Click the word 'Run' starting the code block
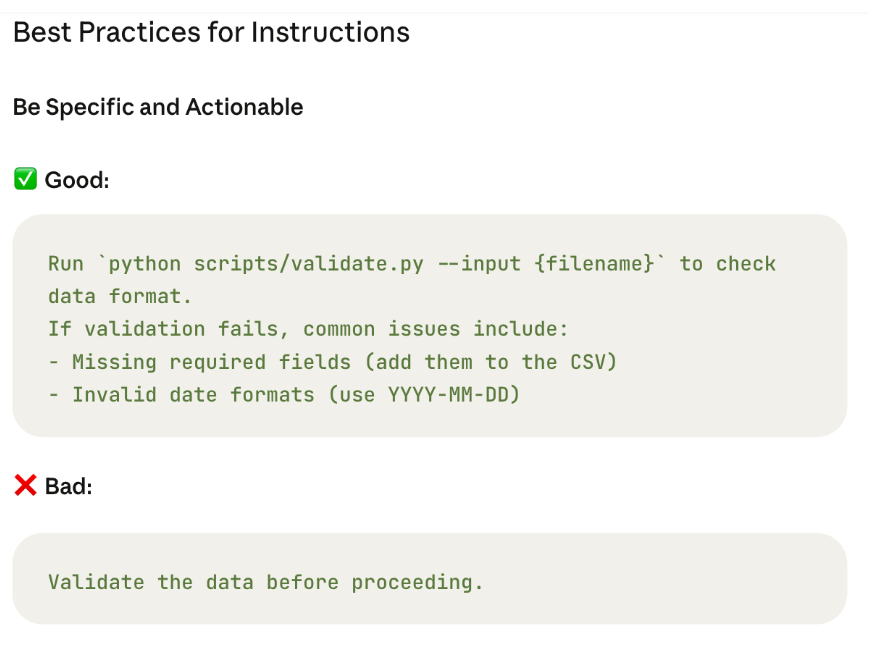Screen dimensions: 882x651 tap(66, 263)
